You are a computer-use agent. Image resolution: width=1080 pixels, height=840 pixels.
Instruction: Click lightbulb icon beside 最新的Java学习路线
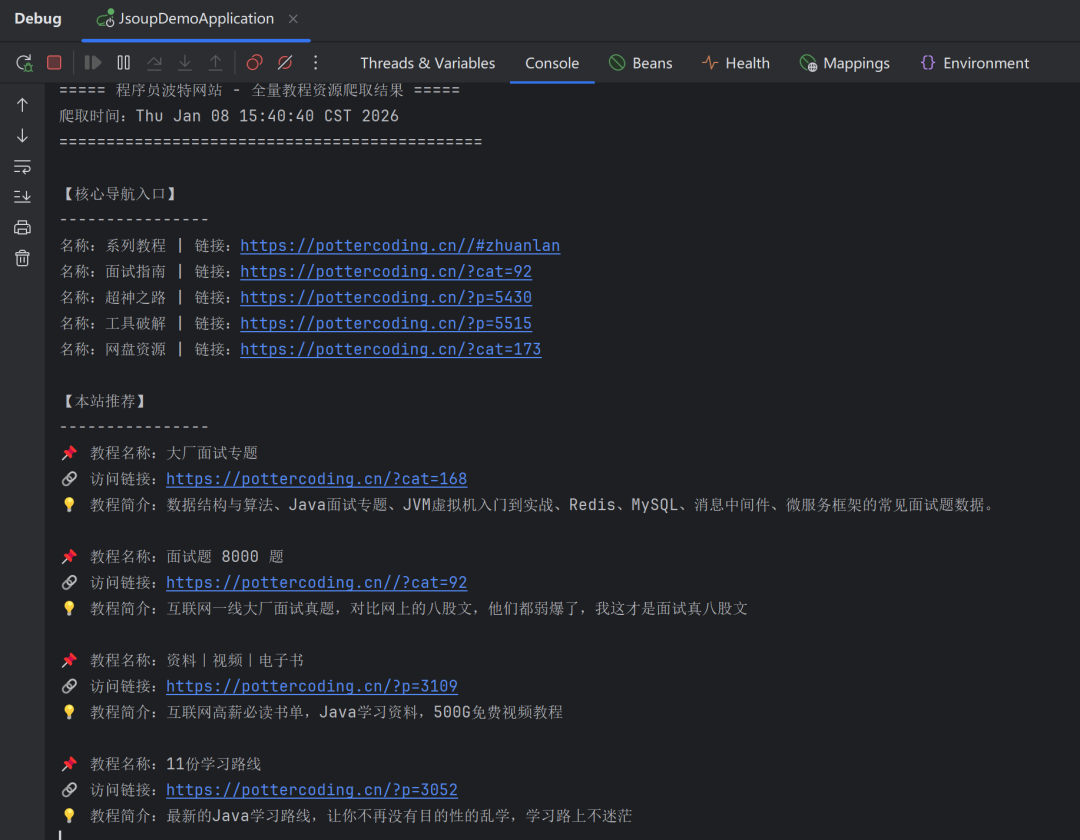pyautogui.click(x=69, y=816)
